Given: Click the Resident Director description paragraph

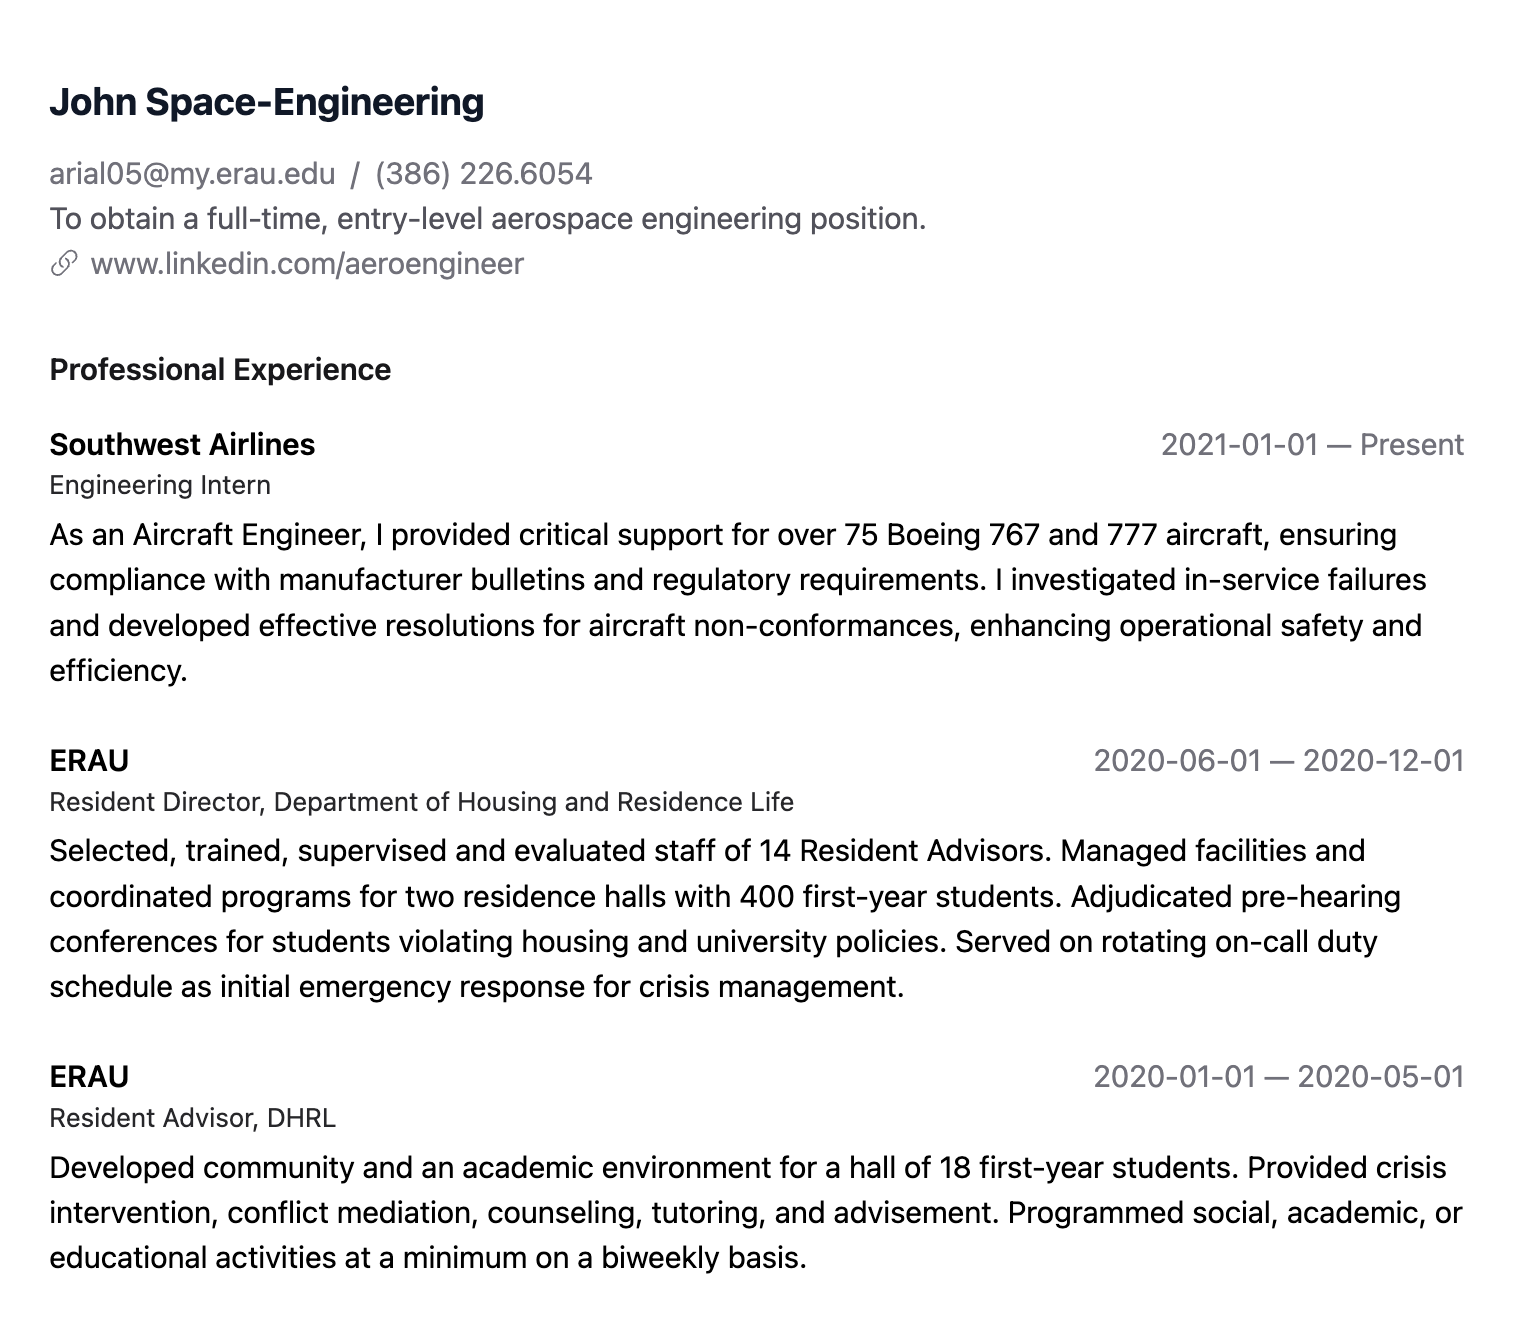Looking at the screenshot, I should [725, 919].
